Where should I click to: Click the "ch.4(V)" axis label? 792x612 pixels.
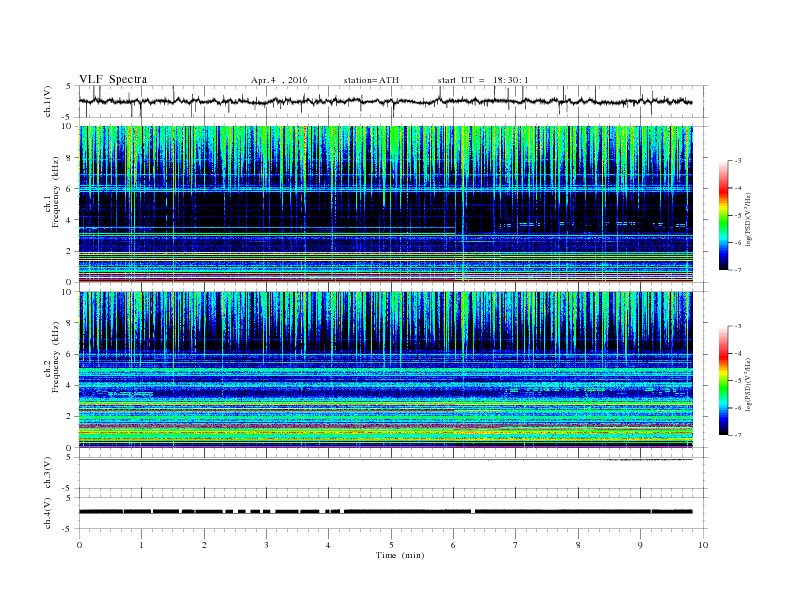48,513
